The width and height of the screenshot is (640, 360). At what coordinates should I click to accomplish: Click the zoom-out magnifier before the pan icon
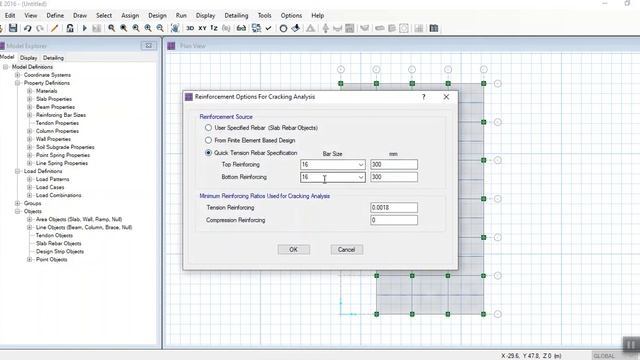[x=160, y=28]
